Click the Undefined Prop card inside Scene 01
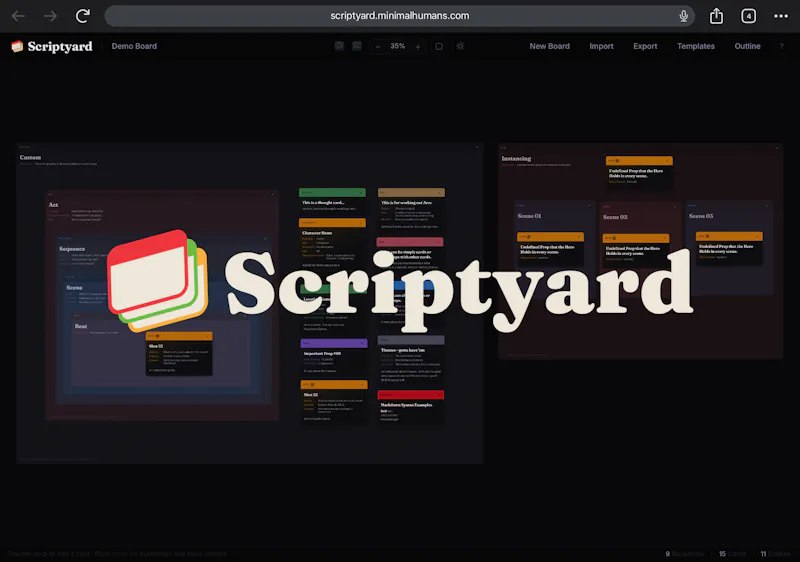Screen dimensions: 800x562 [x=550, y=249]
